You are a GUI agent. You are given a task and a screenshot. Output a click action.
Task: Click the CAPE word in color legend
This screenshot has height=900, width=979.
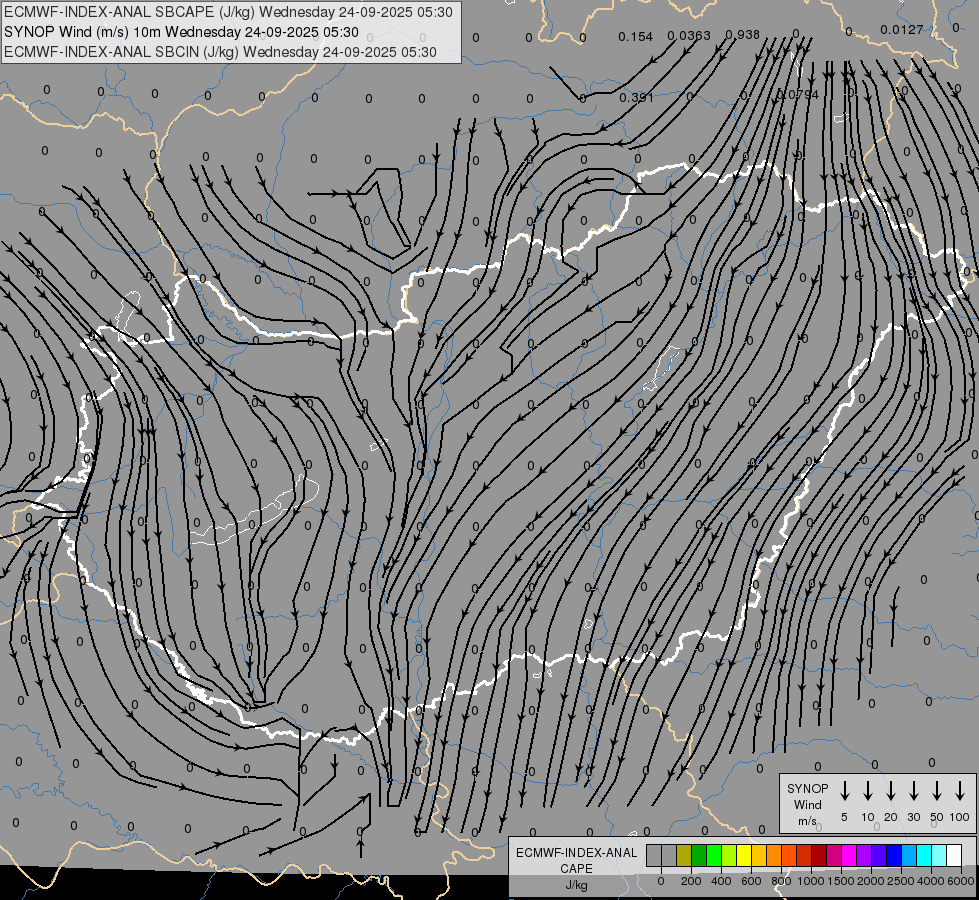576,868
